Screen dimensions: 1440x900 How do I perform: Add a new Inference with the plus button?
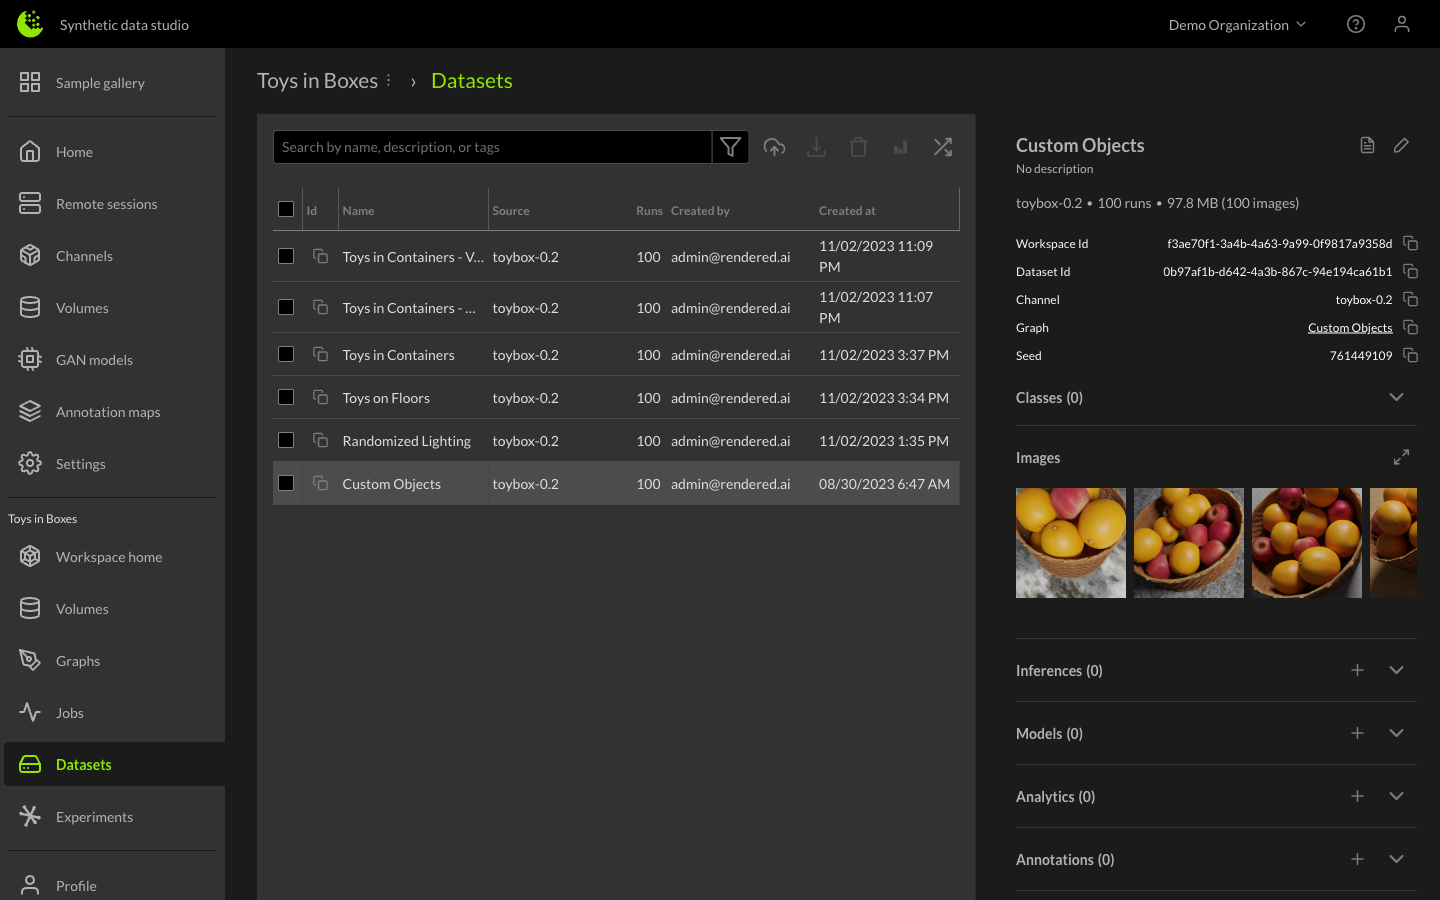tap(1357, 670)
